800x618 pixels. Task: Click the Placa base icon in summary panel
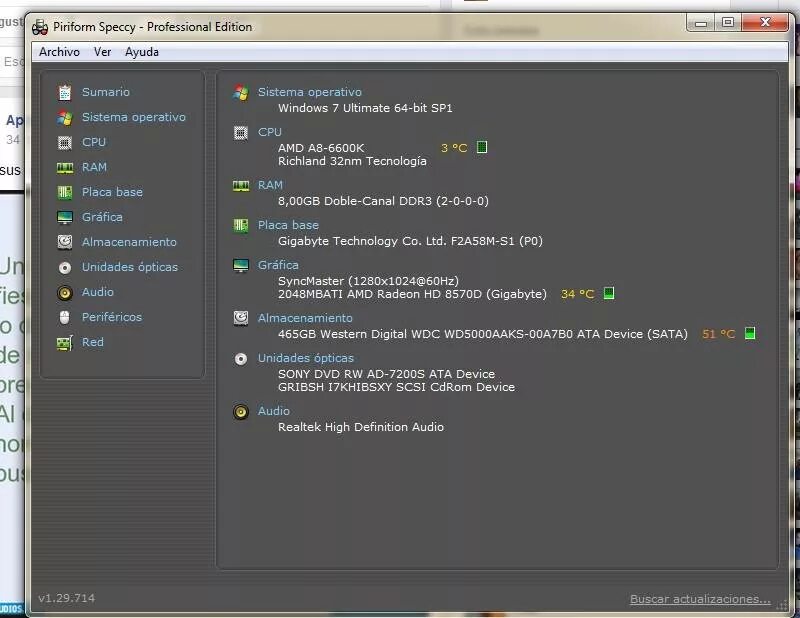tap(241, 225)
